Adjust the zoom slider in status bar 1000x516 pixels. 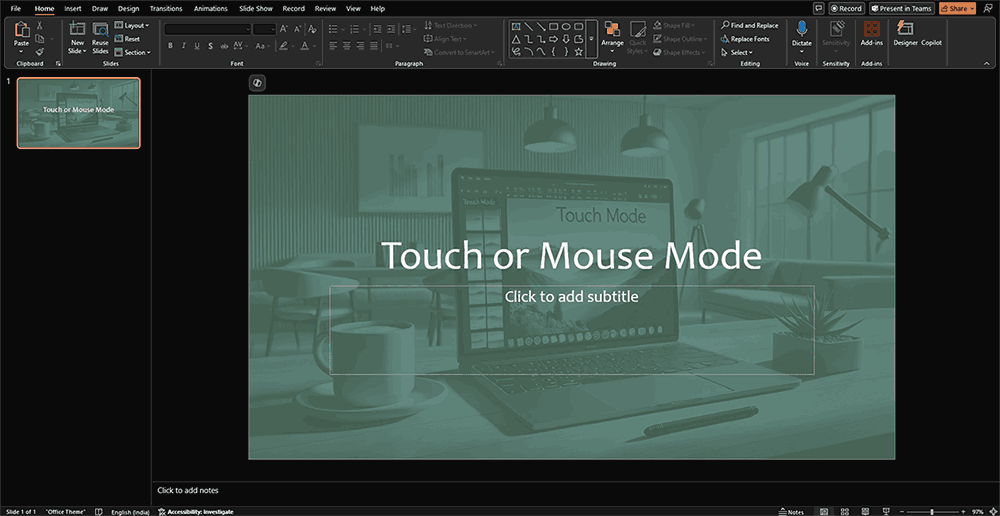[932, 512]
